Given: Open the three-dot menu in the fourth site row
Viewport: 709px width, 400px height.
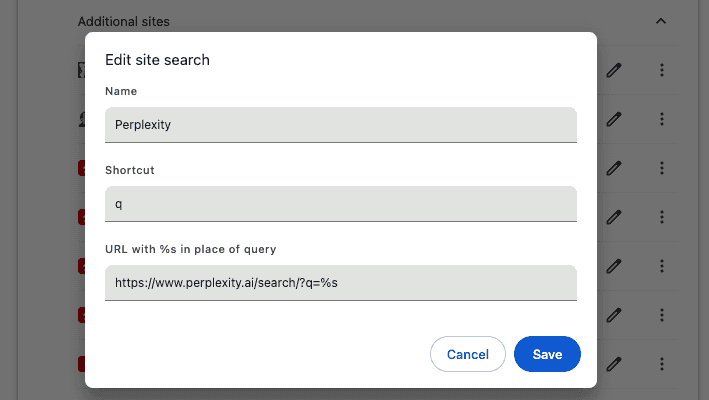Looking at the screenshot, I should point(662,217).
